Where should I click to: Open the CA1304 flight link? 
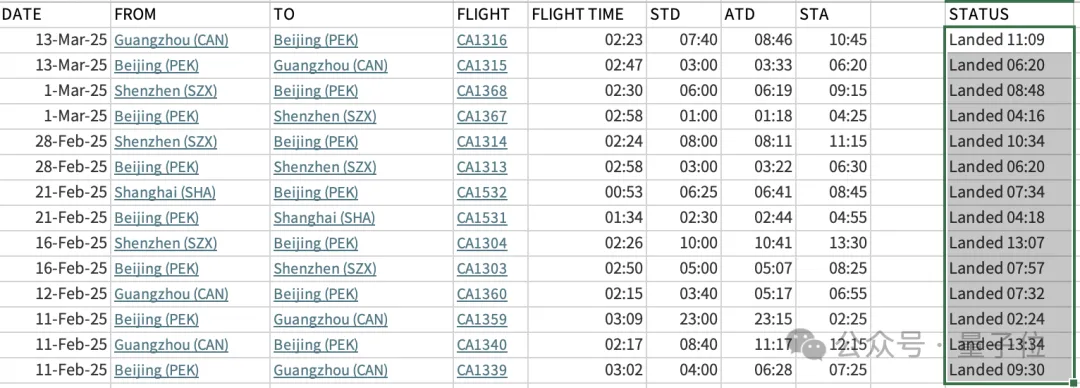tap(481, 243)
